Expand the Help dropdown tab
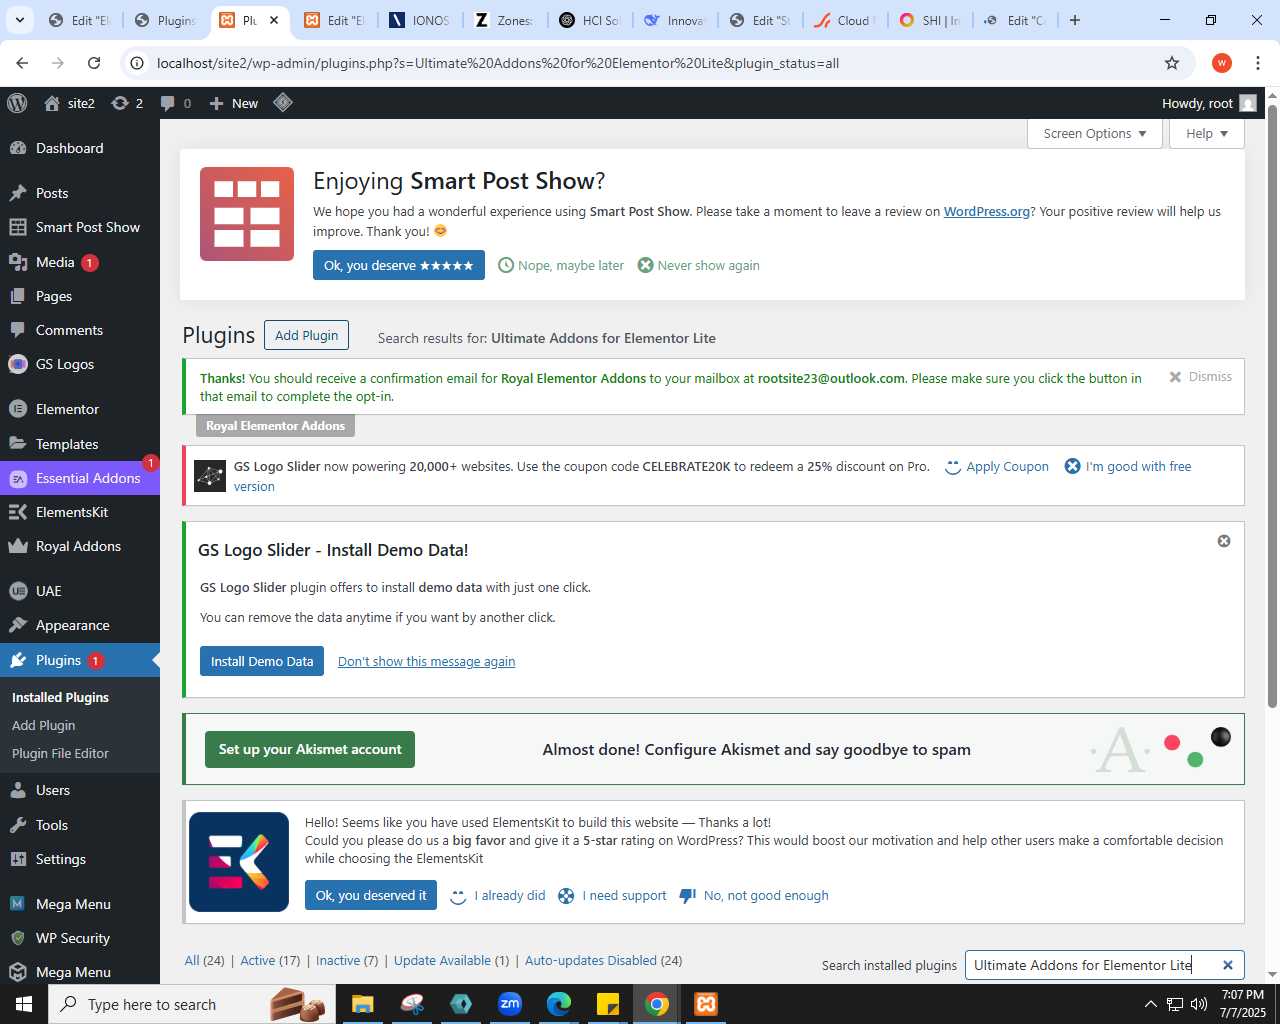1280x1024 pixels. pyautogui.click(x=1207, y=133)
